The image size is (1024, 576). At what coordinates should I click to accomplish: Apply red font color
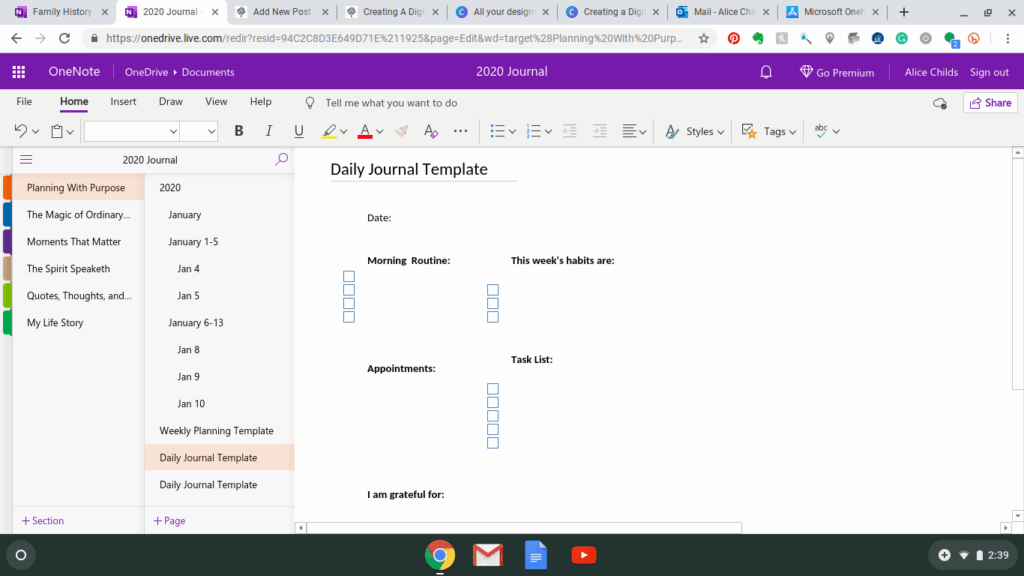tap(365, 131)
